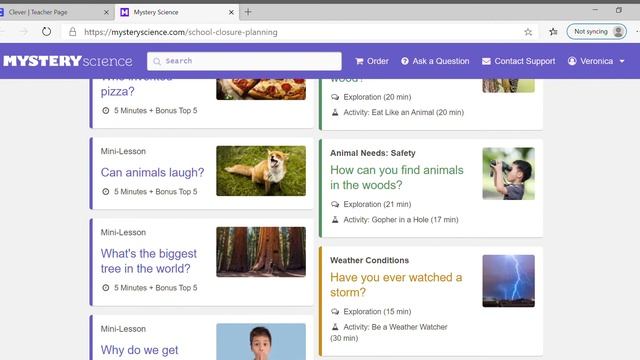Close the Mystery Science tab

click(231, 12)
